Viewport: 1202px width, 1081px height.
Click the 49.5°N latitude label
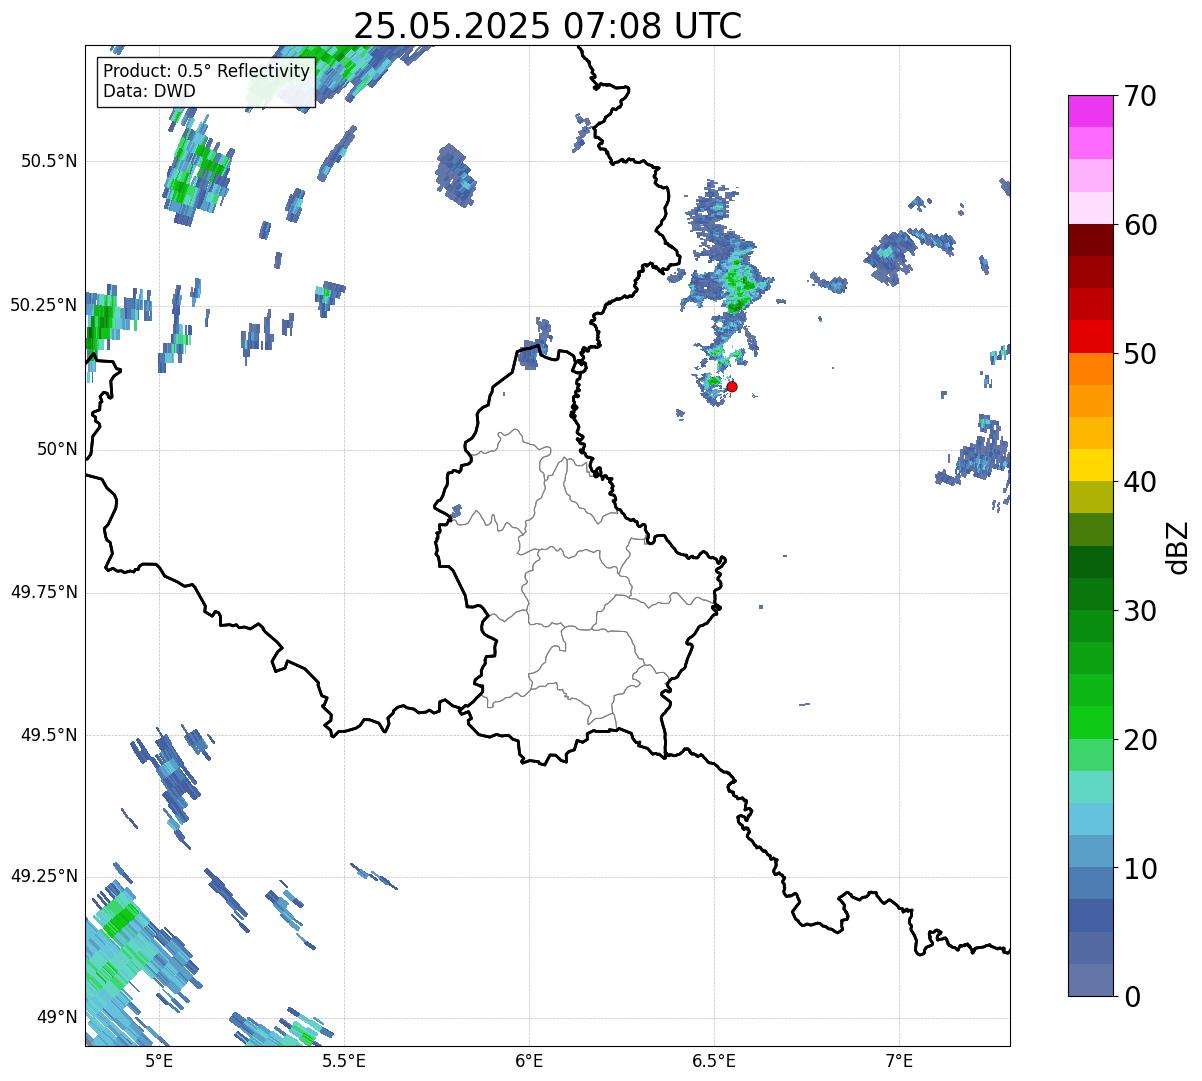(x=49, y=735)
